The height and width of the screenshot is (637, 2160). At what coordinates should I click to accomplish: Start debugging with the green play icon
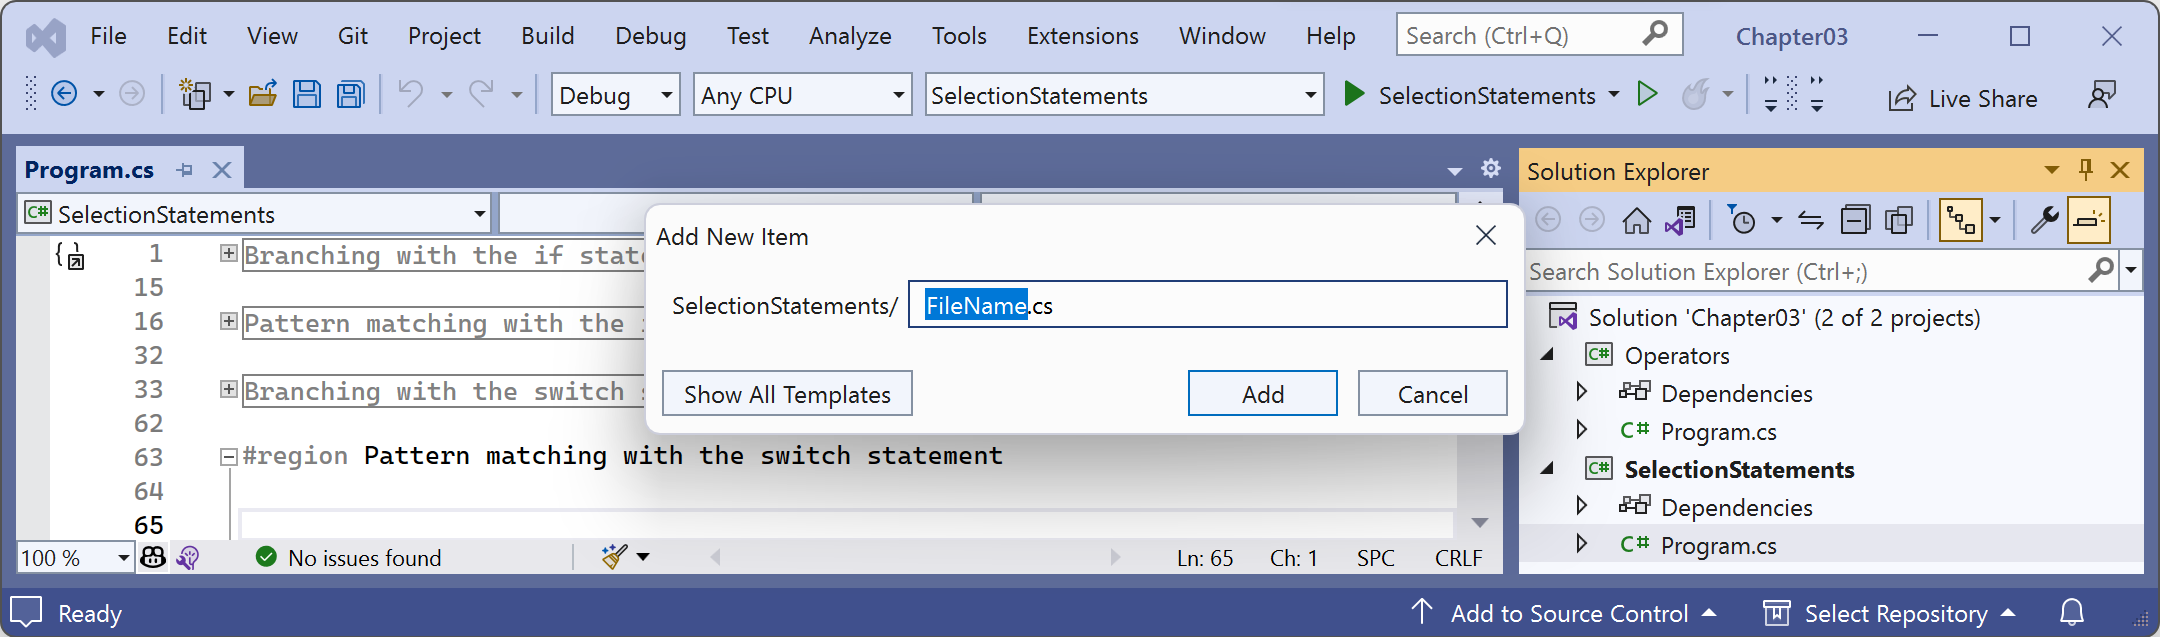tap(1354, 94)
